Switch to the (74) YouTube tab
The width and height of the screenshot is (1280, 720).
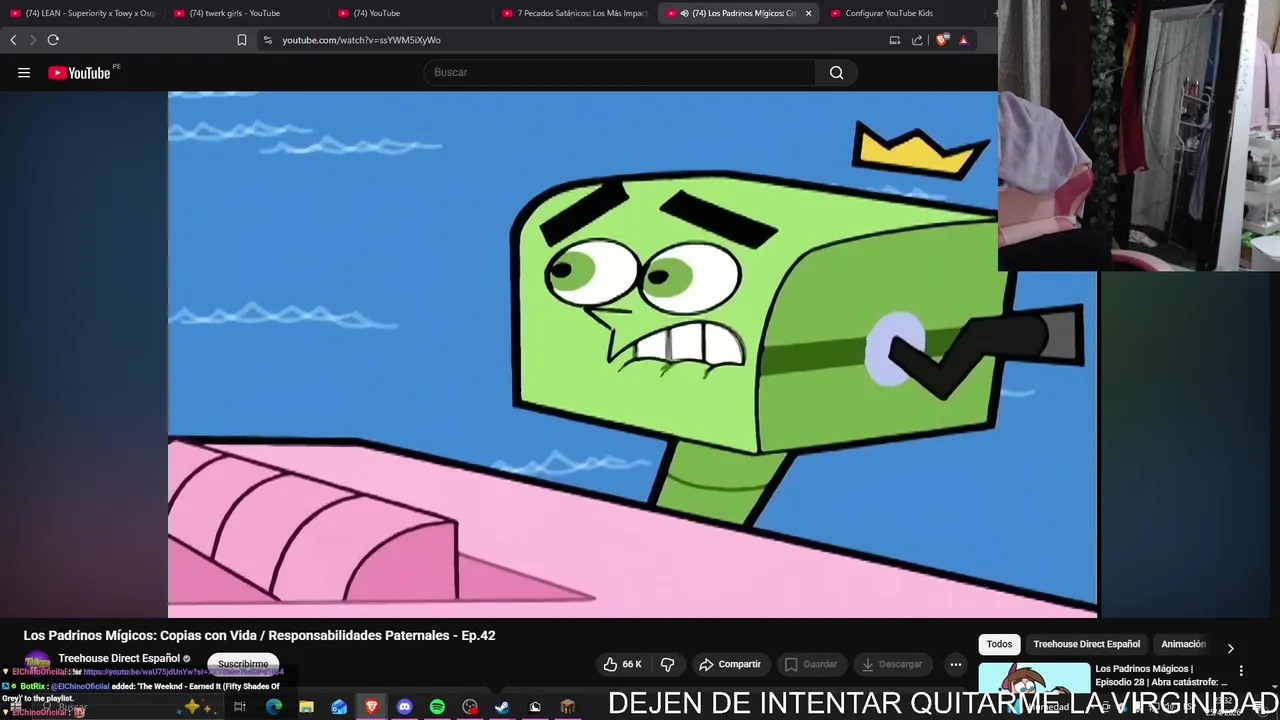410,13
